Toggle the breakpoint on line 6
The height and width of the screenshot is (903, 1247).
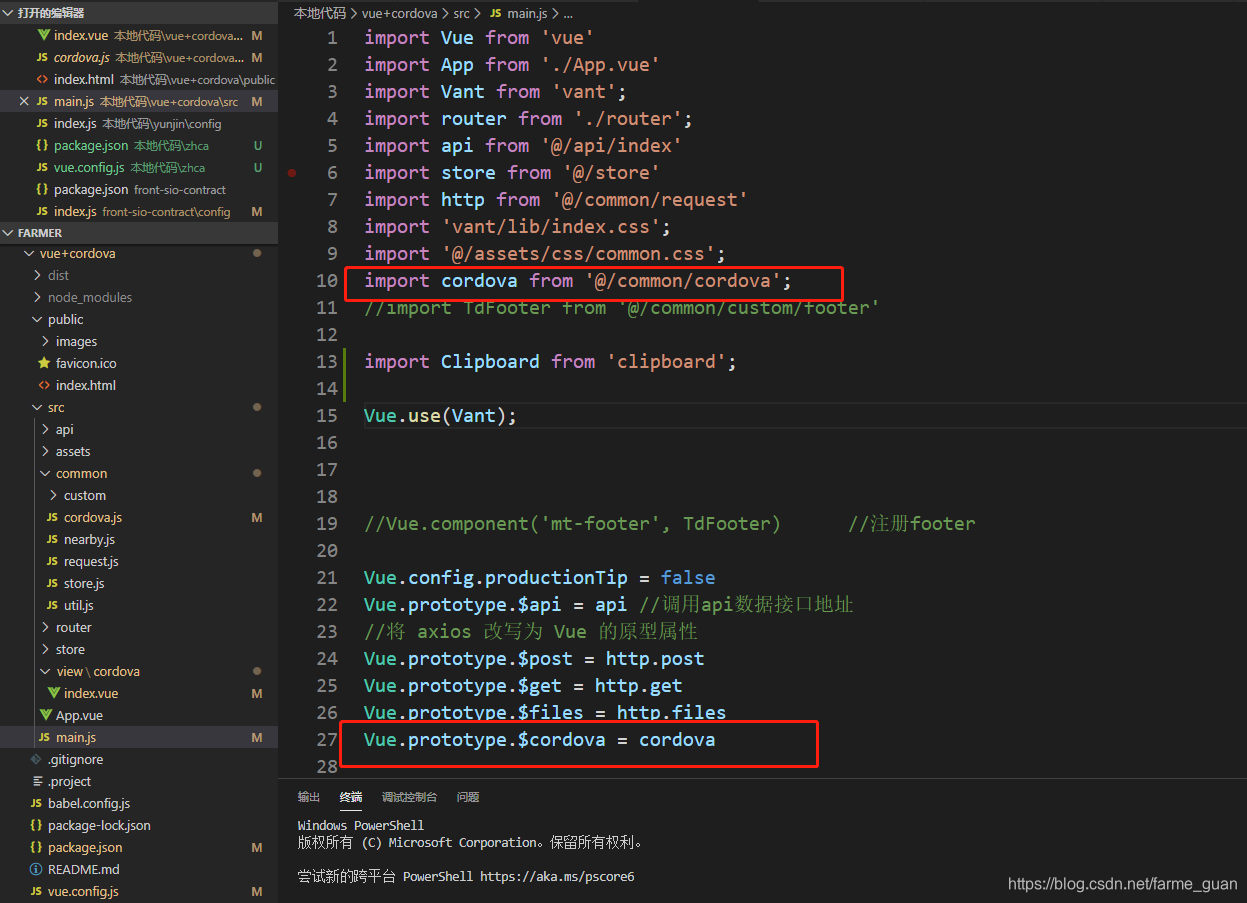[x=292, y=172]
